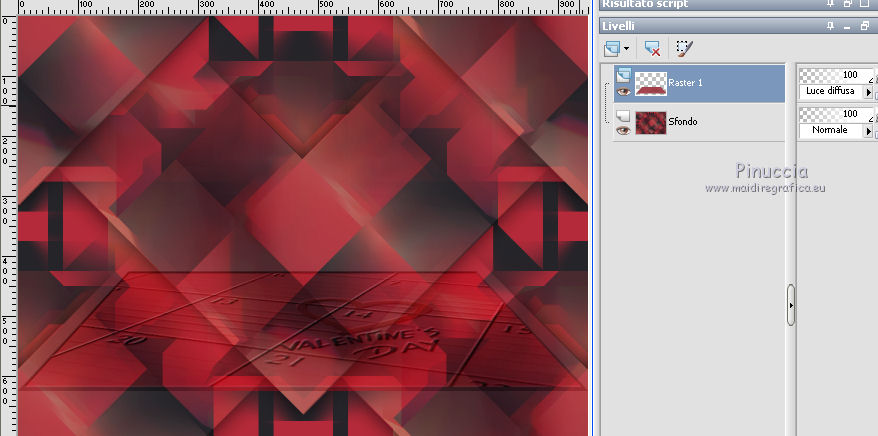Click the Sfondo layer thumbnail

coord(651,123)
